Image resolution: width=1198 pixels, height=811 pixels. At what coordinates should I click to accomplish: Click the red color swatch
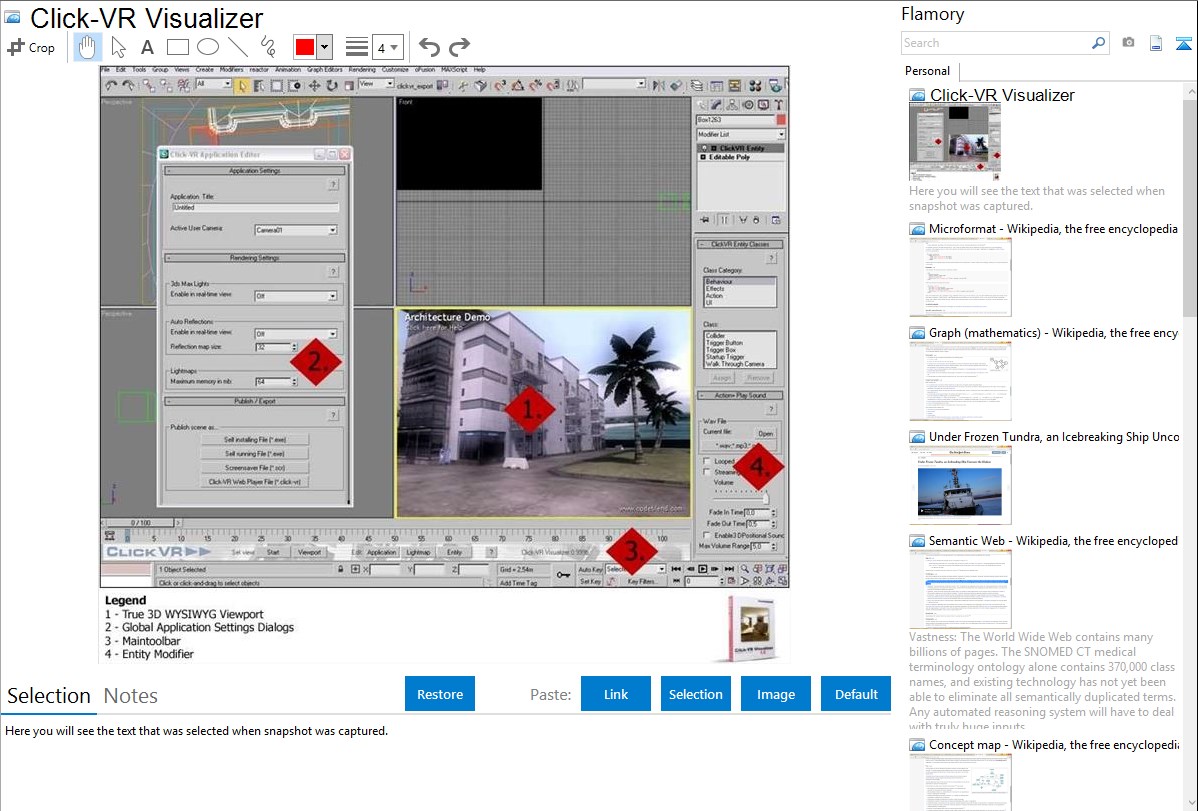[305, 47]
